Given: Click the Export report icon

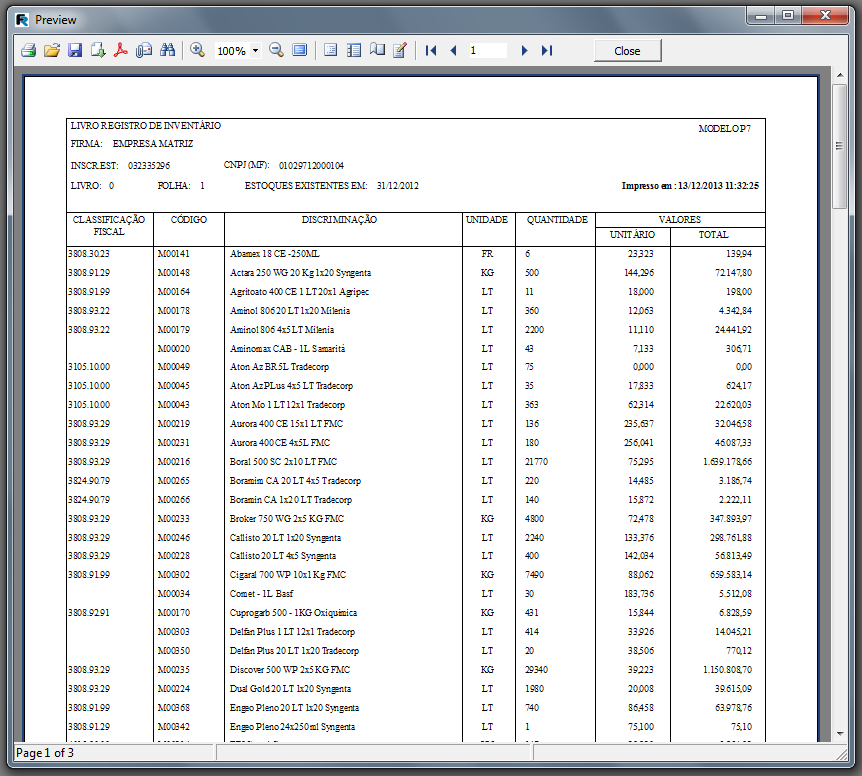Looking at the screenshot, I should [x=98, y=51].
